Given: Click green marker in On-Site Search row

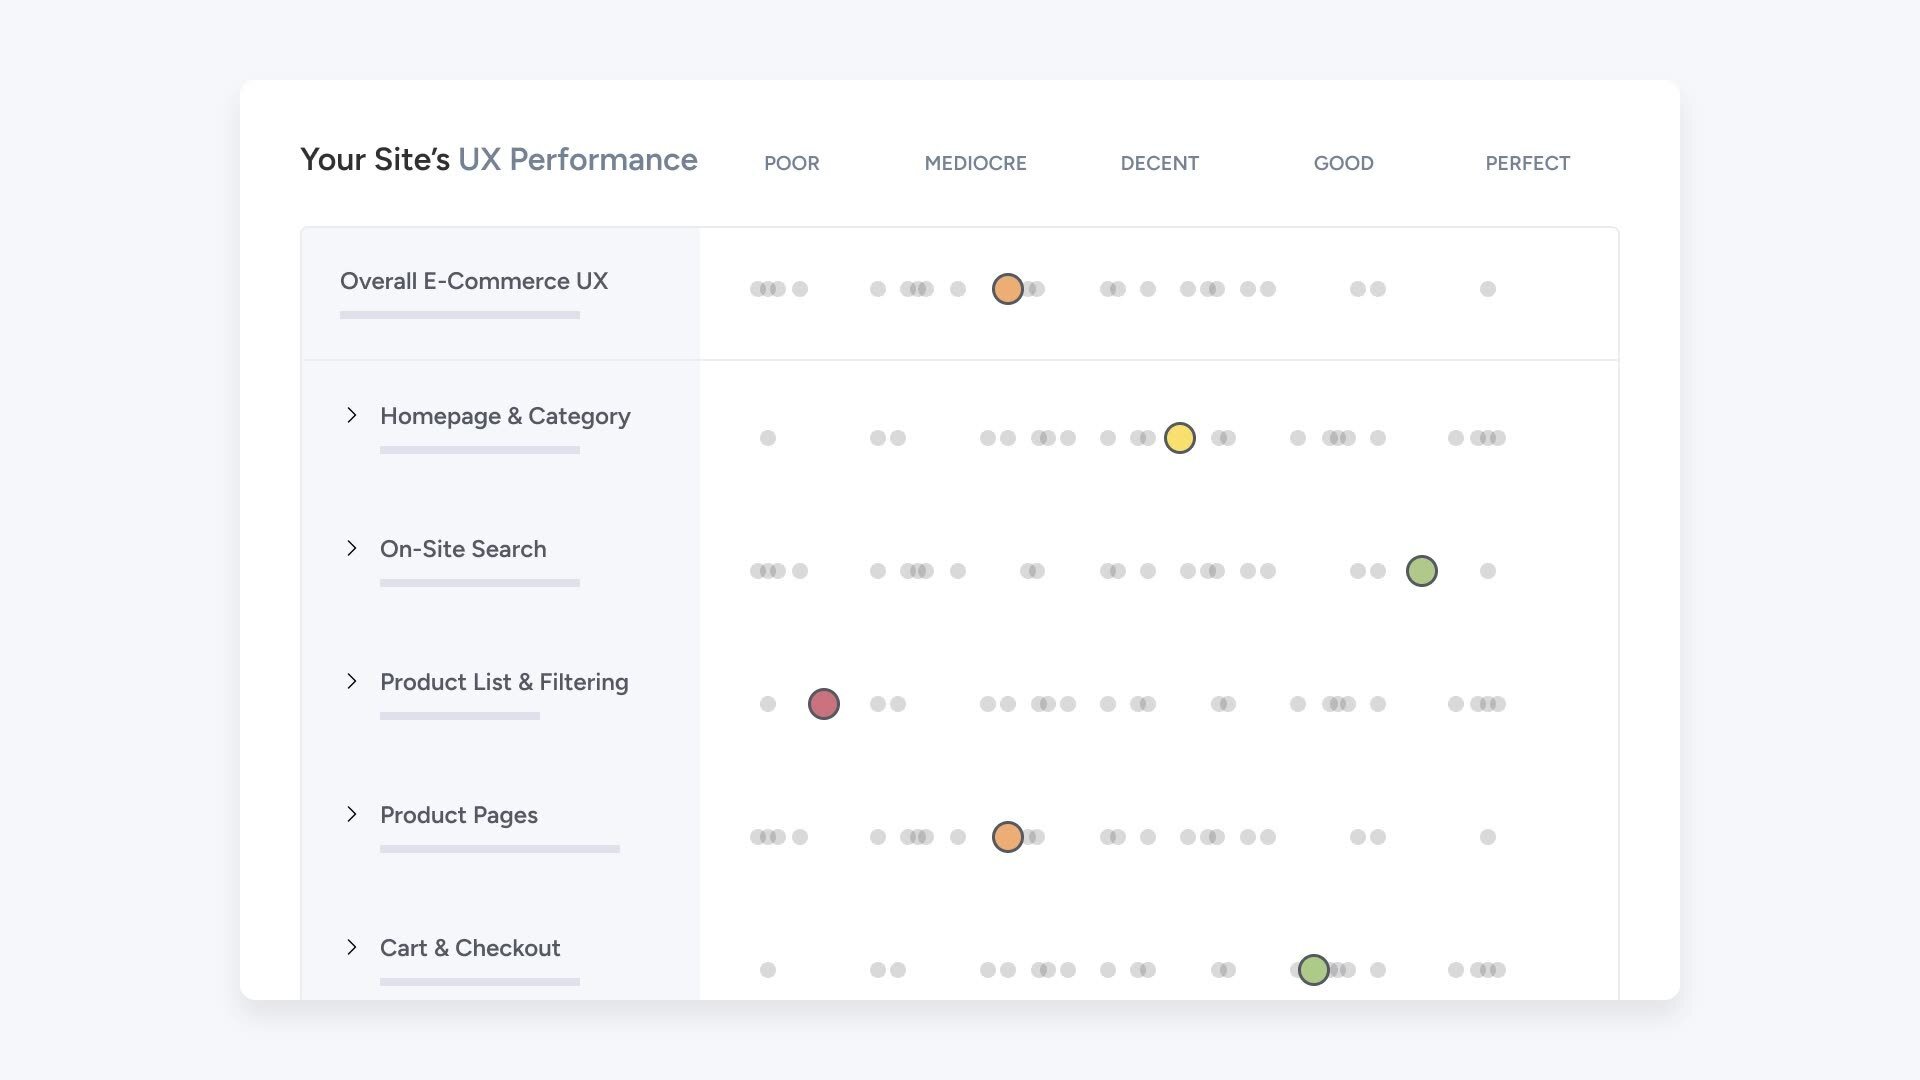Looking at the screenshot, I should click(1421, 571).
